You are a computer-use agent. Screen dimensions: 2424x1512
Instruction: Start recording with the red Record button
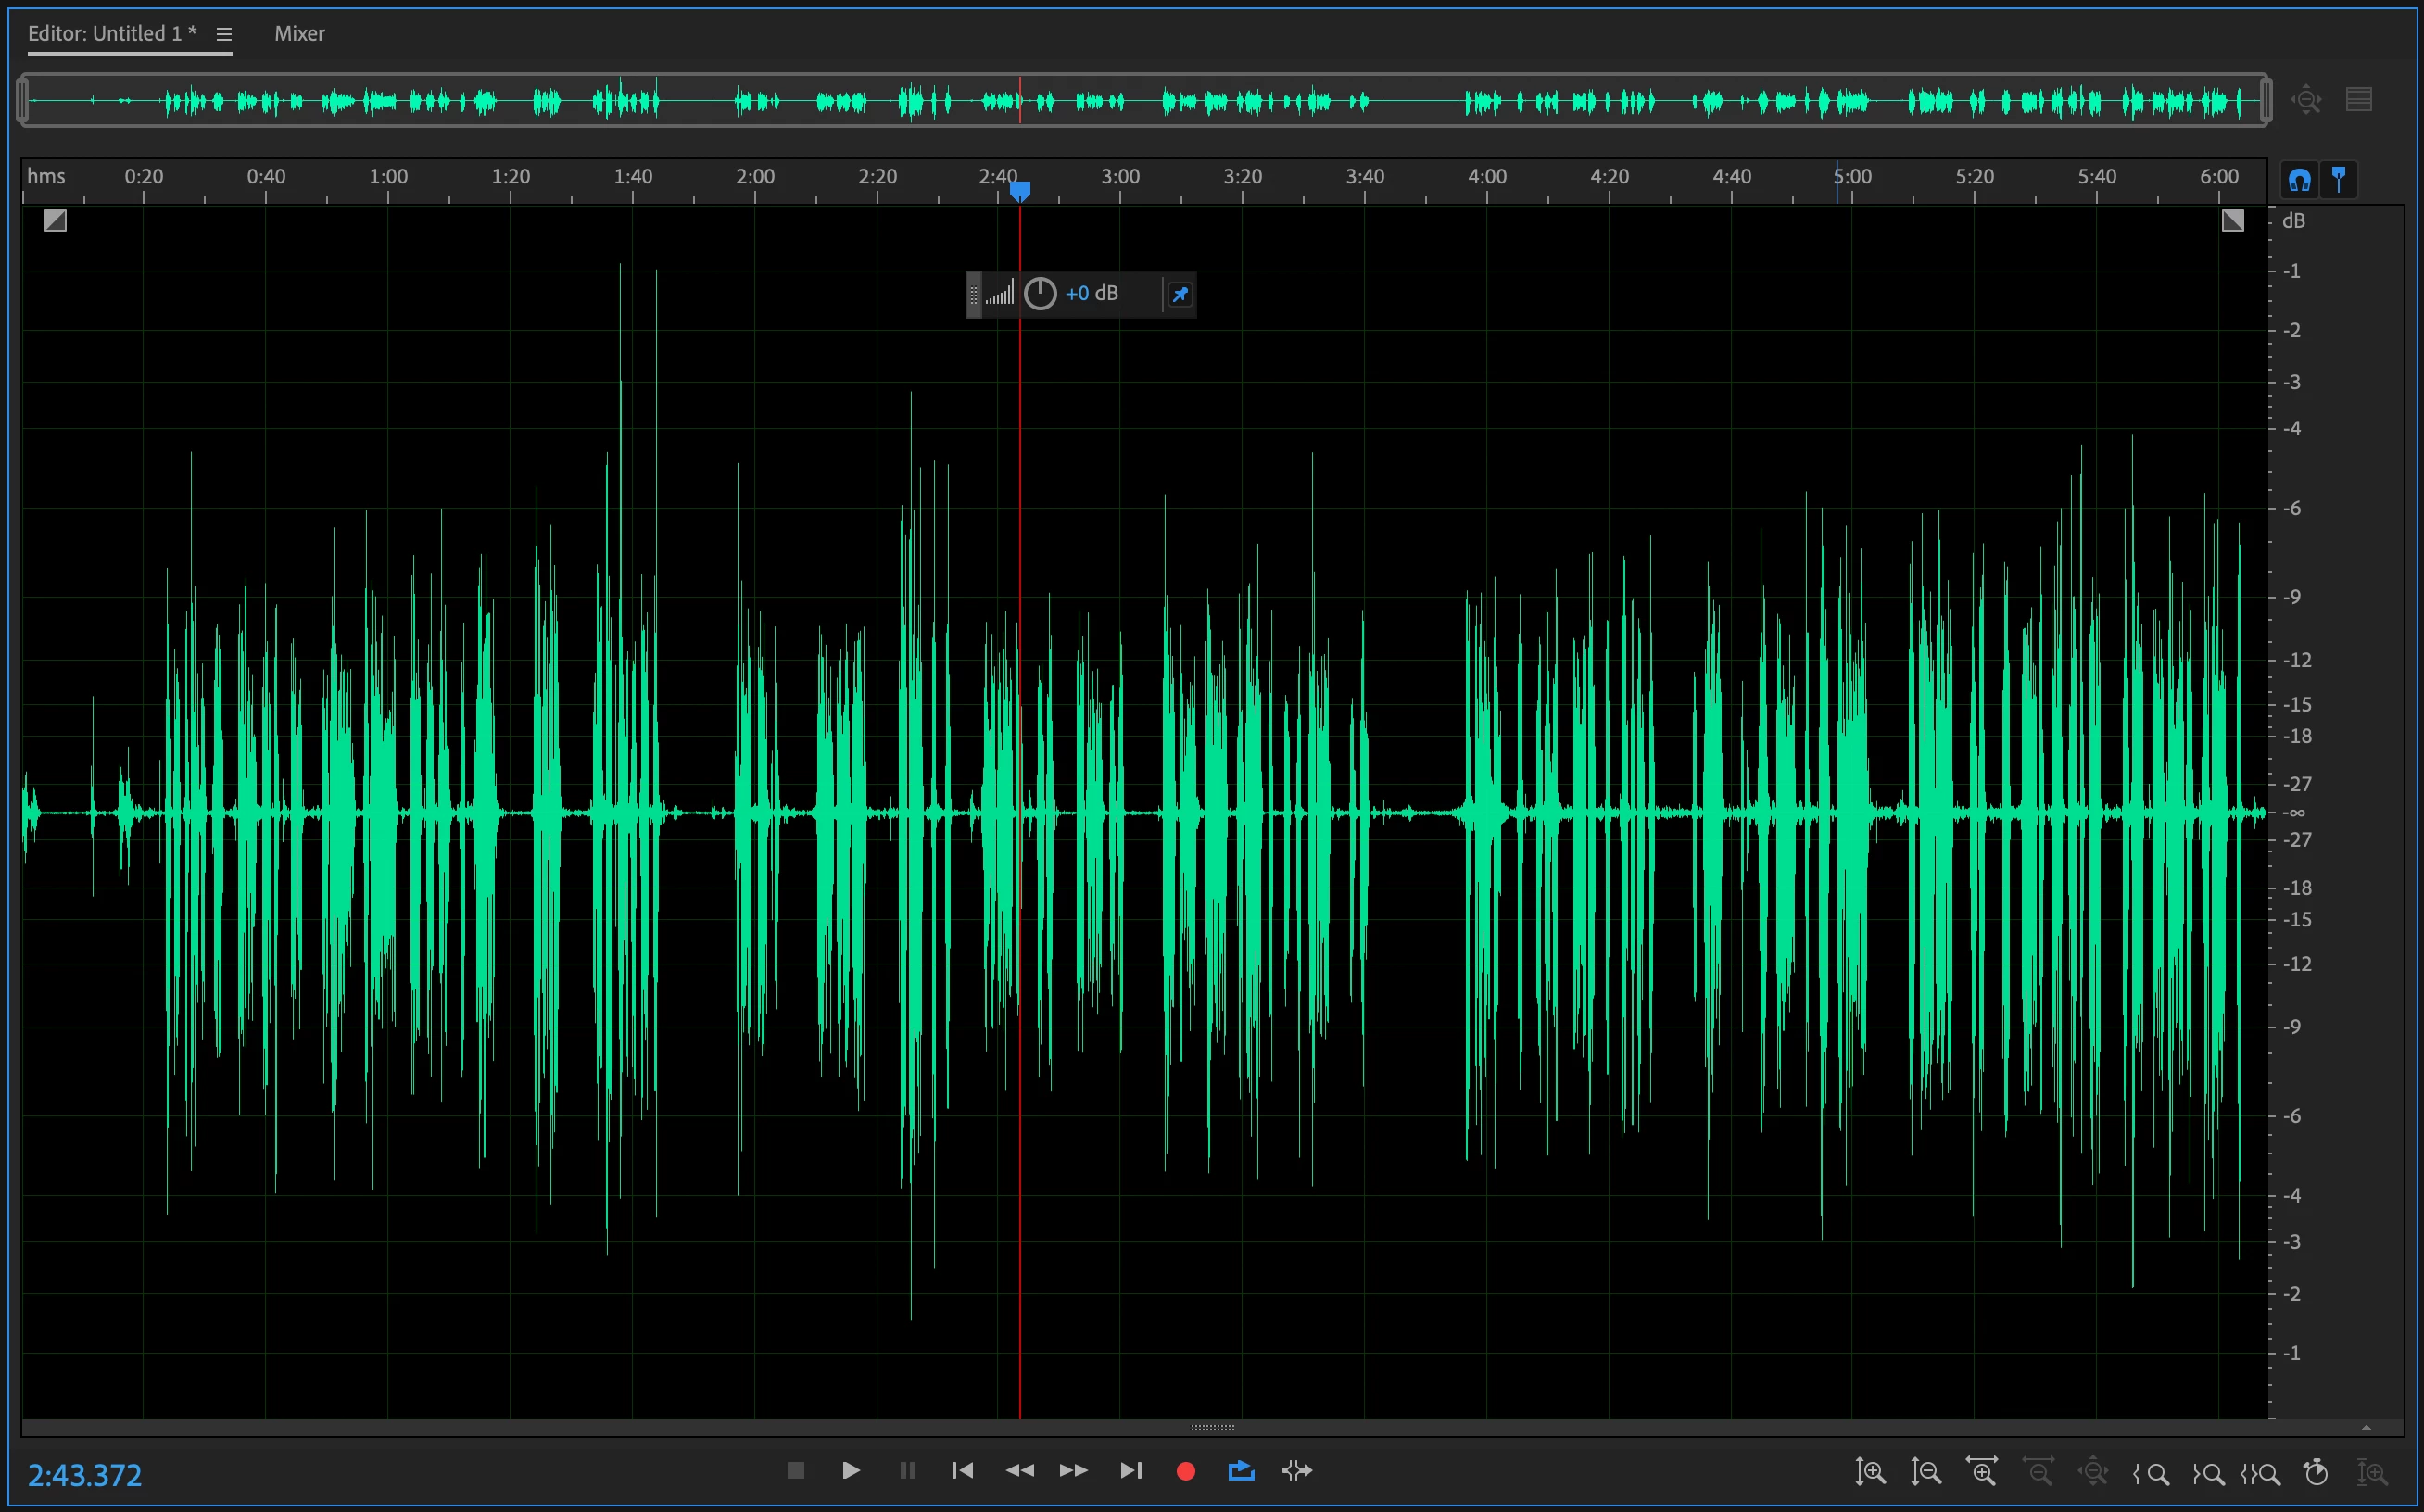(x=1186, y=1471)
